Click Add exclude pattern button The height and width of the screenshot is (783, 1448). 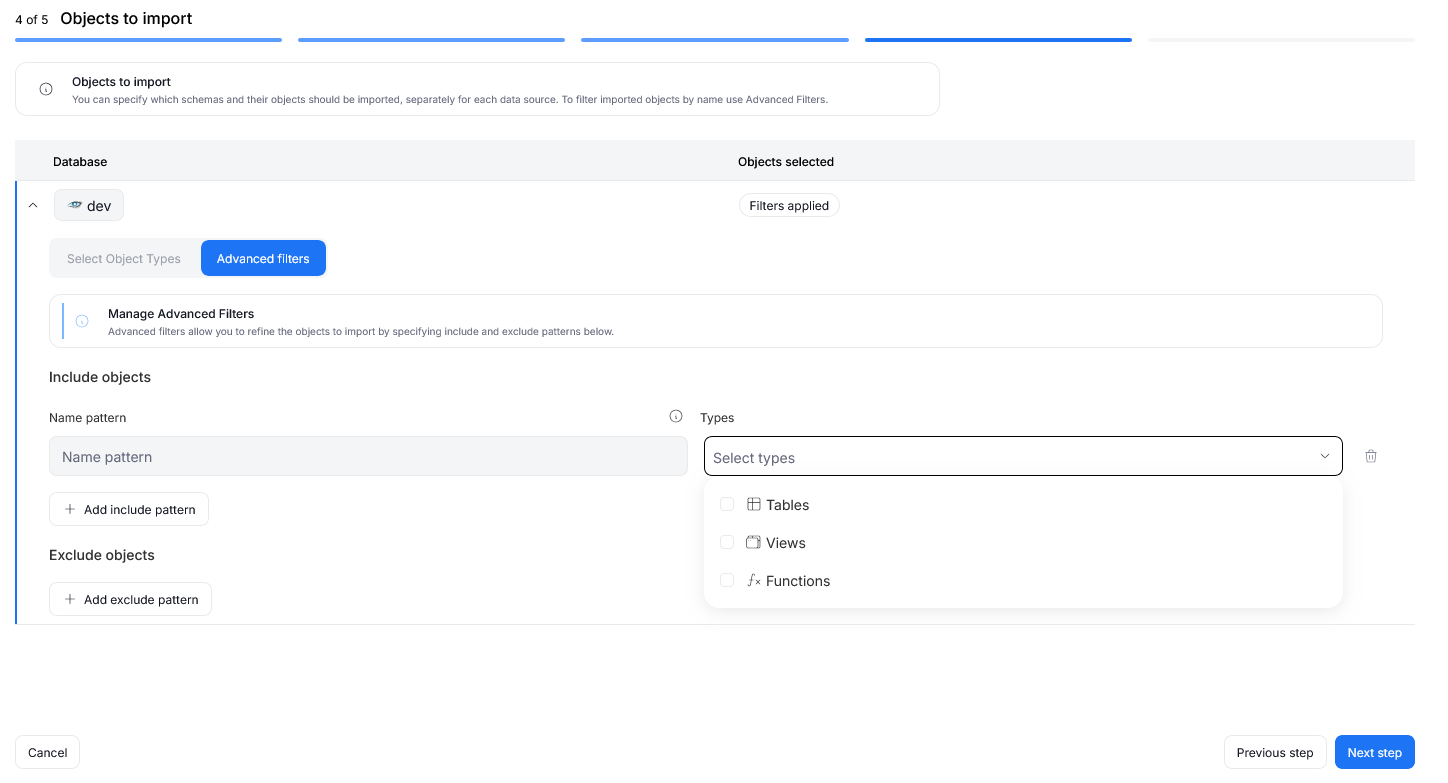[130, 599]
